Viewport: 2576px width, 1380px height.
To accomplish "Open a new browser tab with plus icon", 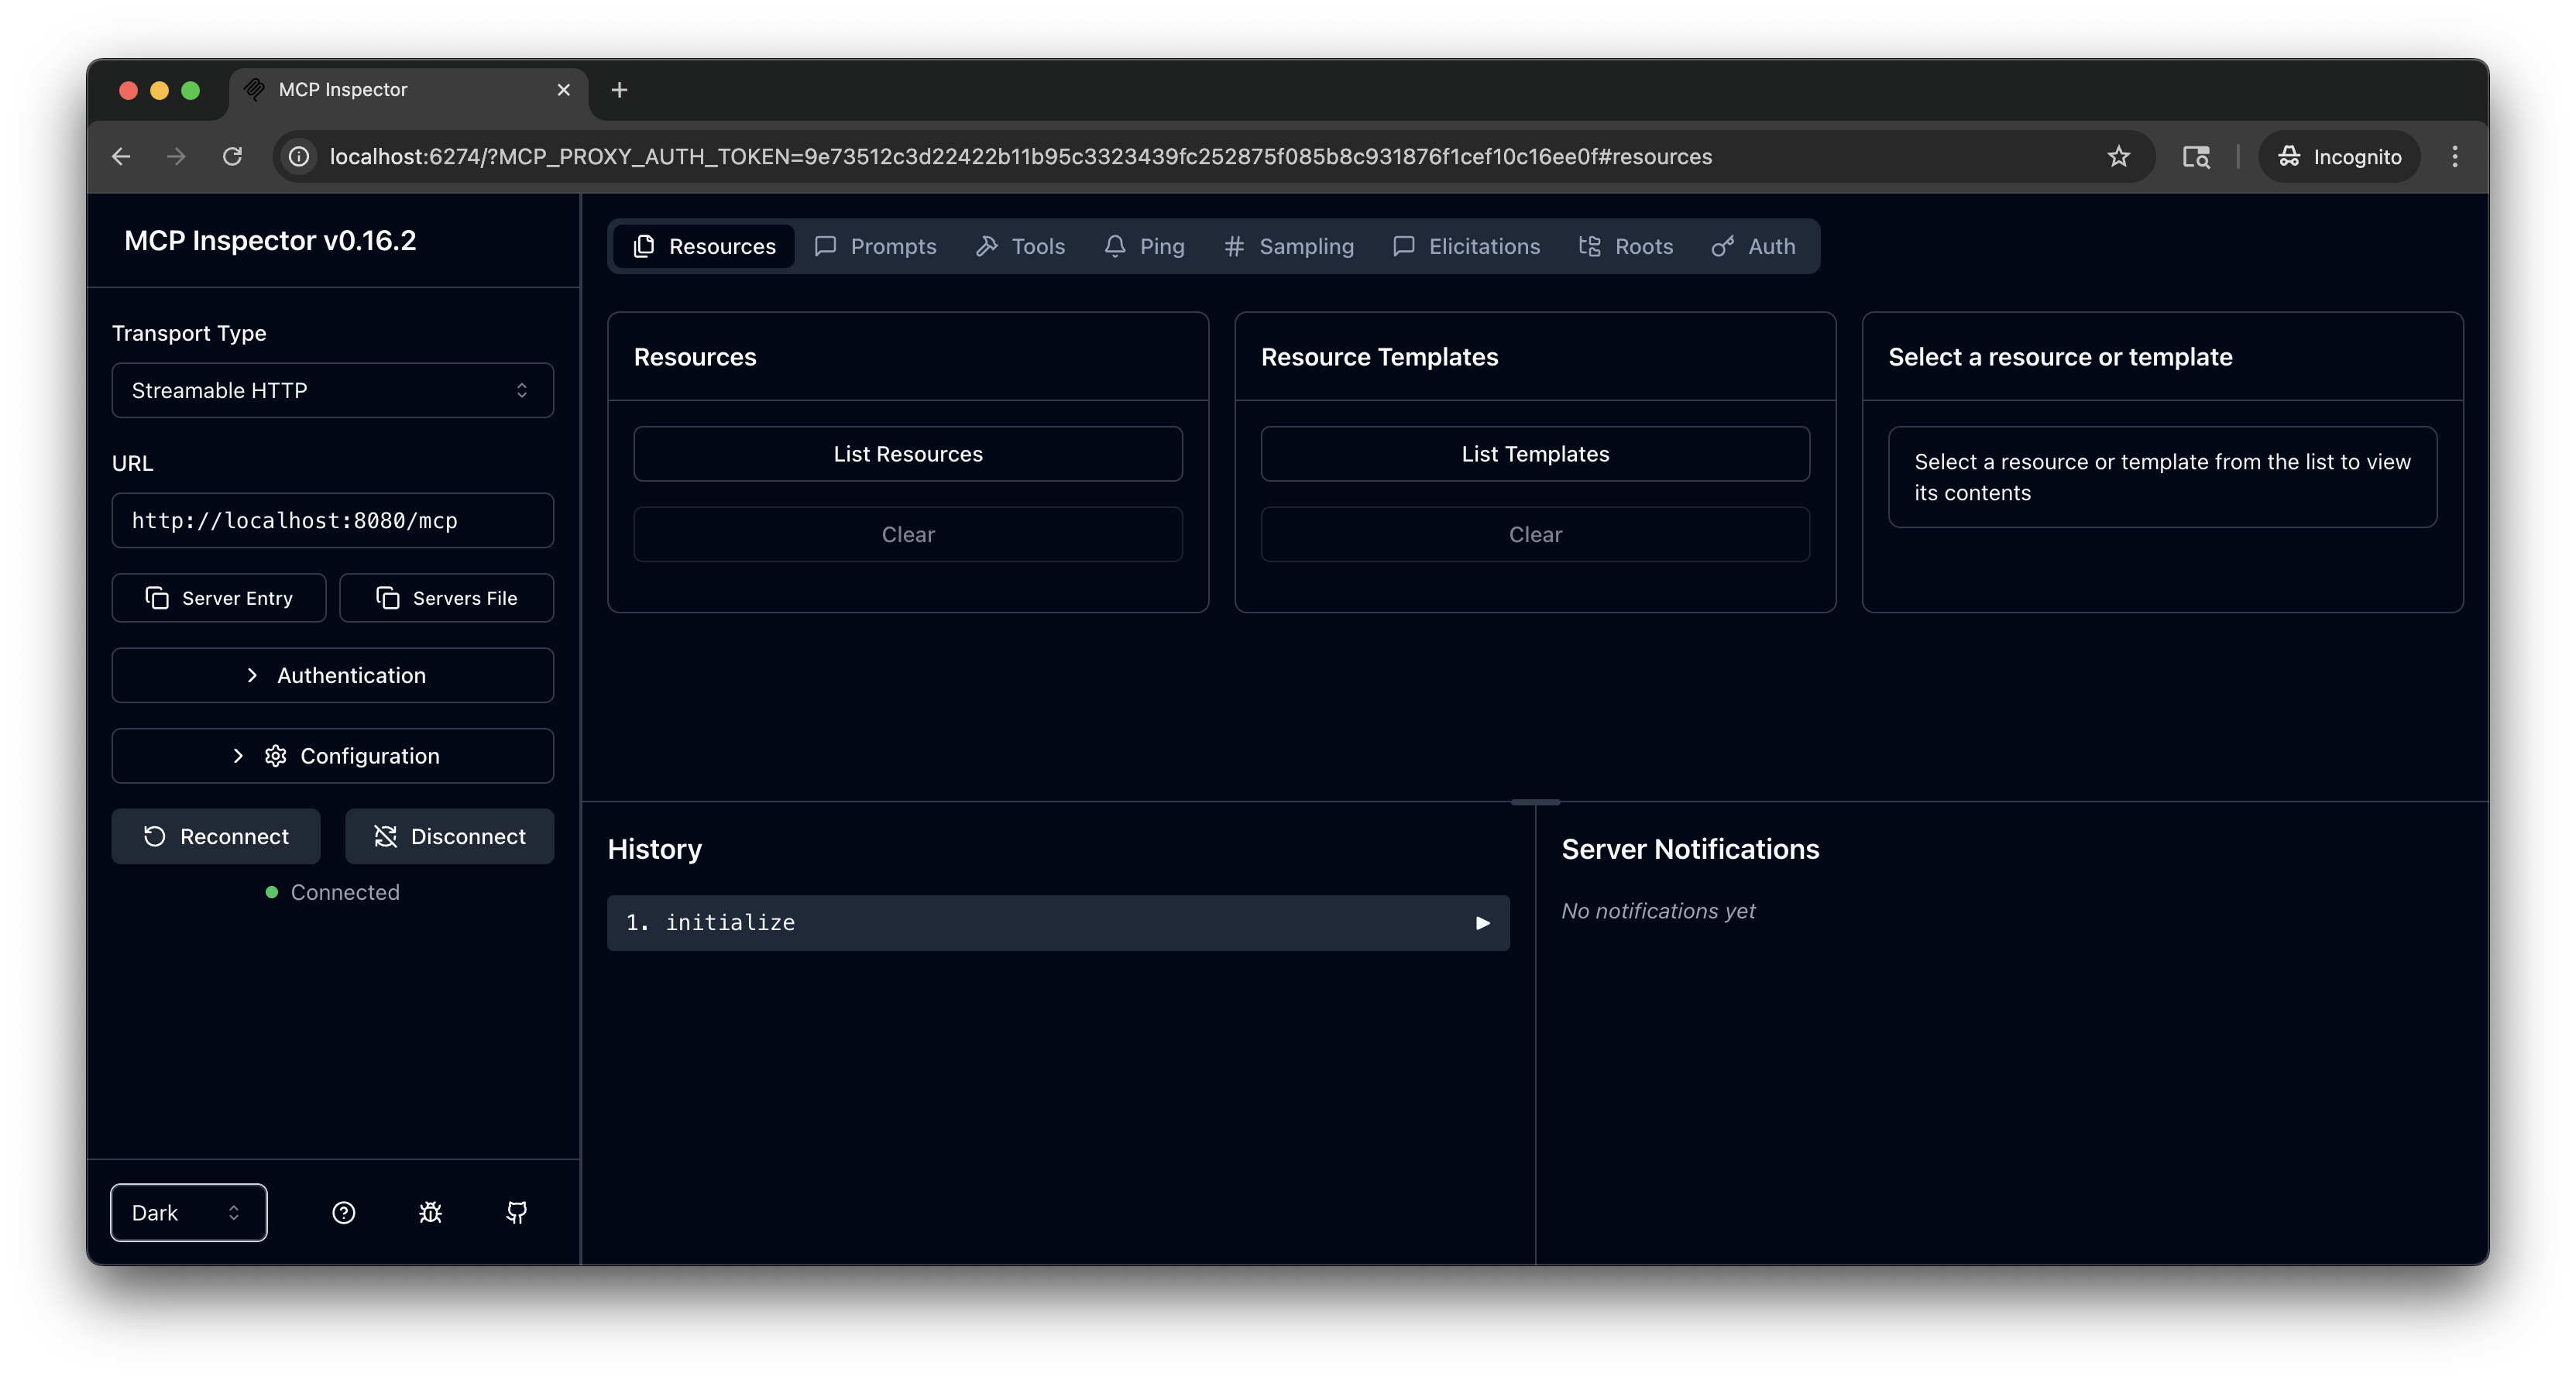I will click(x=619, y=90).
